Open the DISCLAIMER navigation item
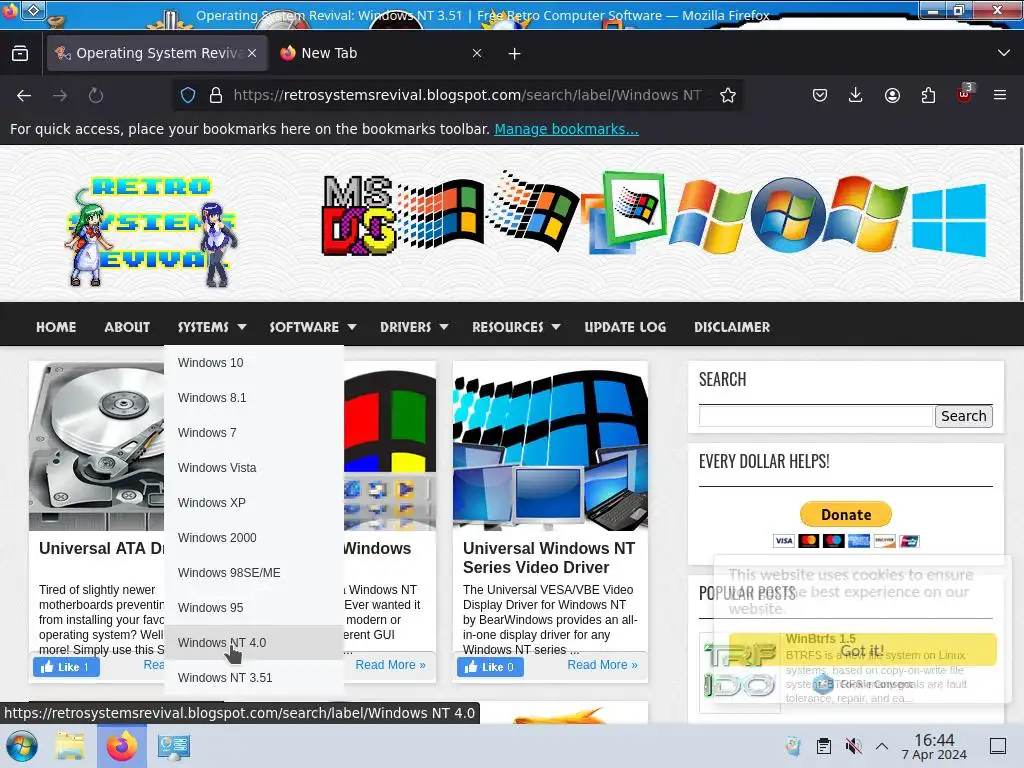This screenshot has width=1024, height=768. pyautogui.click(x=732, y=327)
